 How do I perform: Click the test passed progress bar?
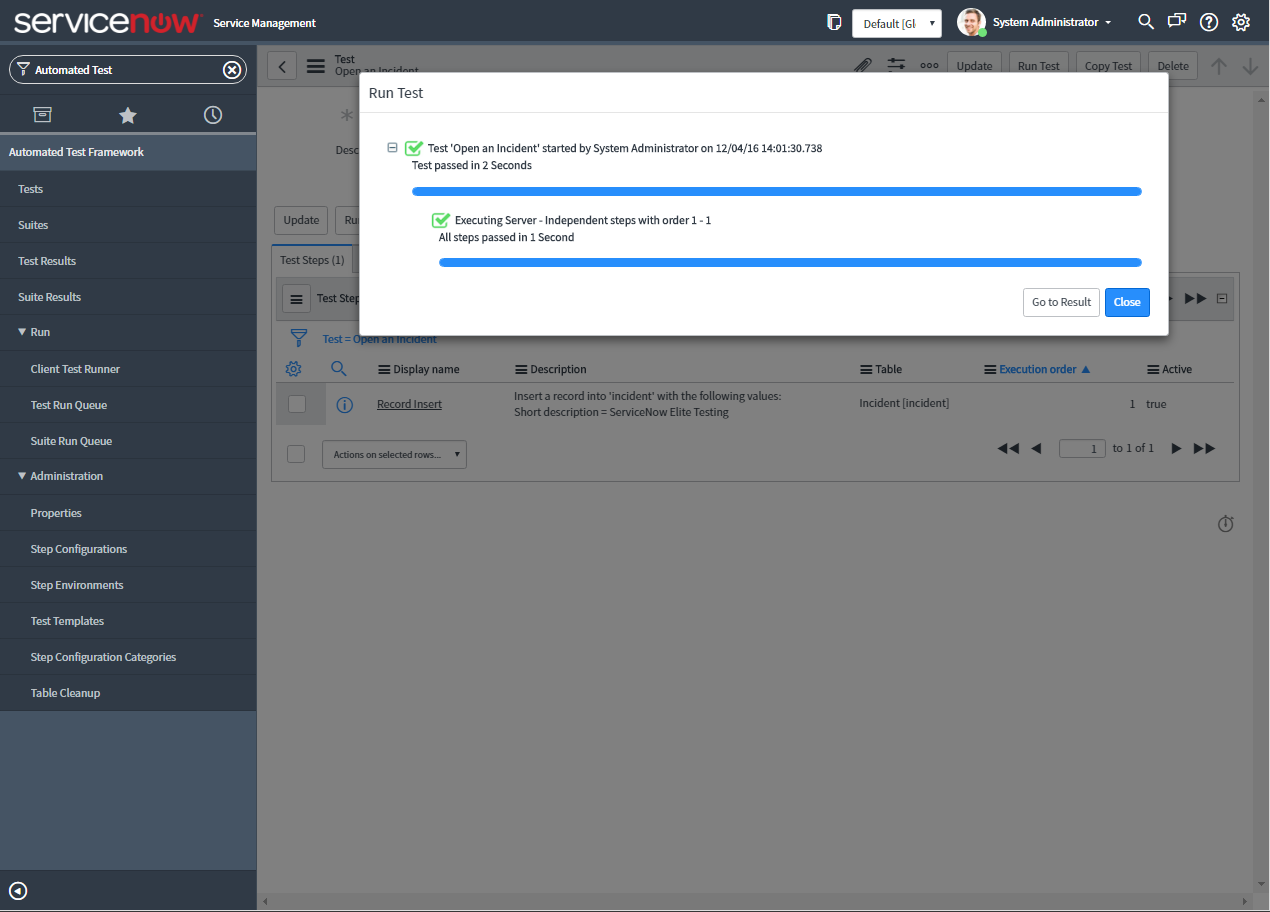click(777, 191)
